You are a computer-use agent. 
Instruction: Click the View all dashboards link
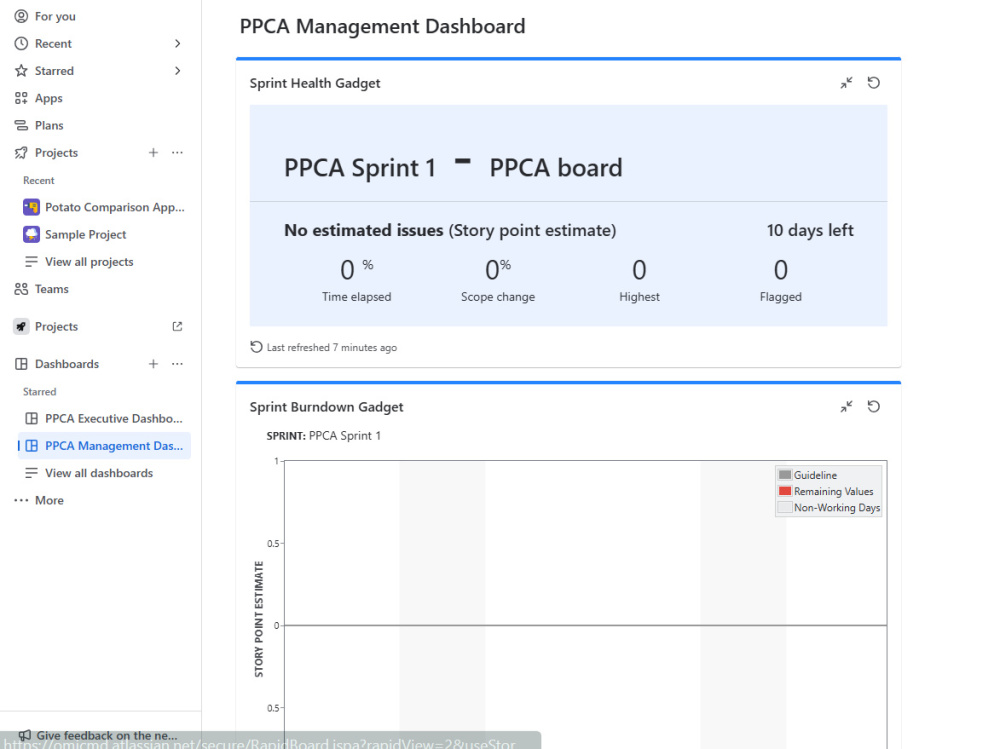tap(89, 473)
